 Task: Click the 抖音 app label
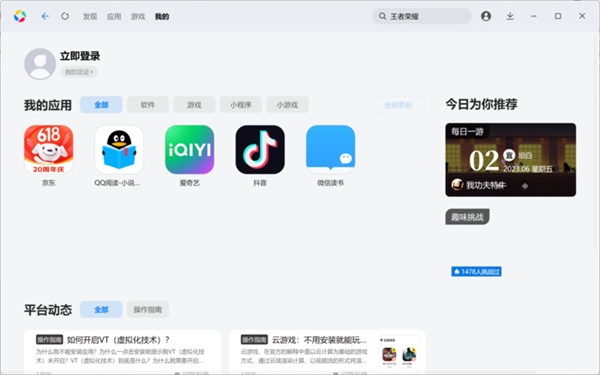click(x=260, y=183)
